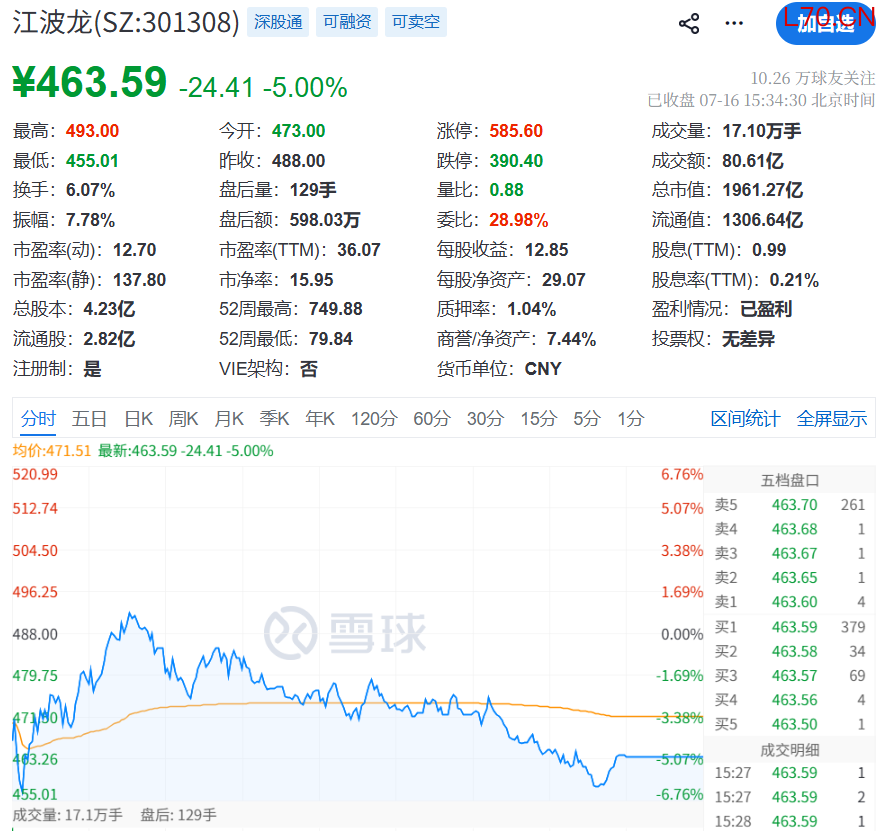Click the 买3 order row at 463.57
The width and height of the screenshot is (879, 831).
(x=790, y=676)
